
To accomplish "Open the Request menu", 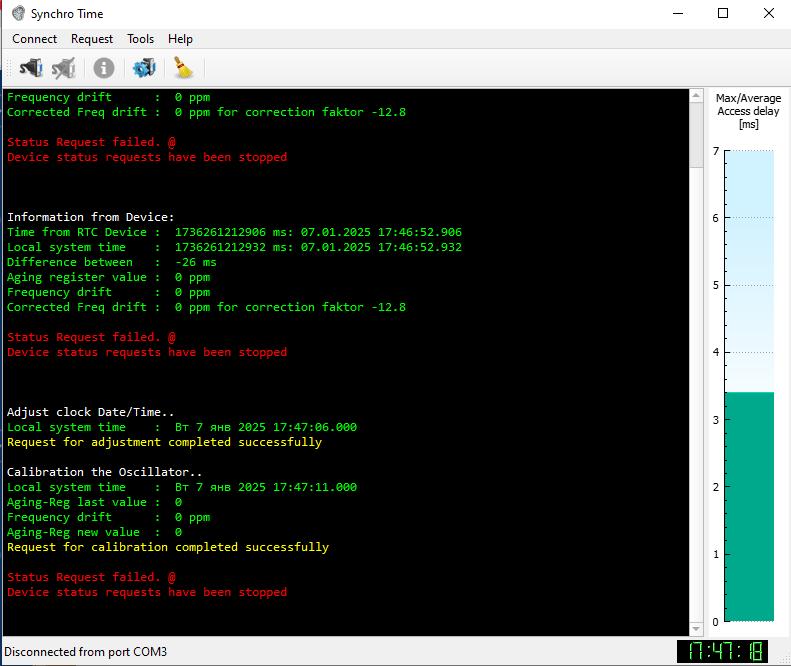I will click(92, 39).
